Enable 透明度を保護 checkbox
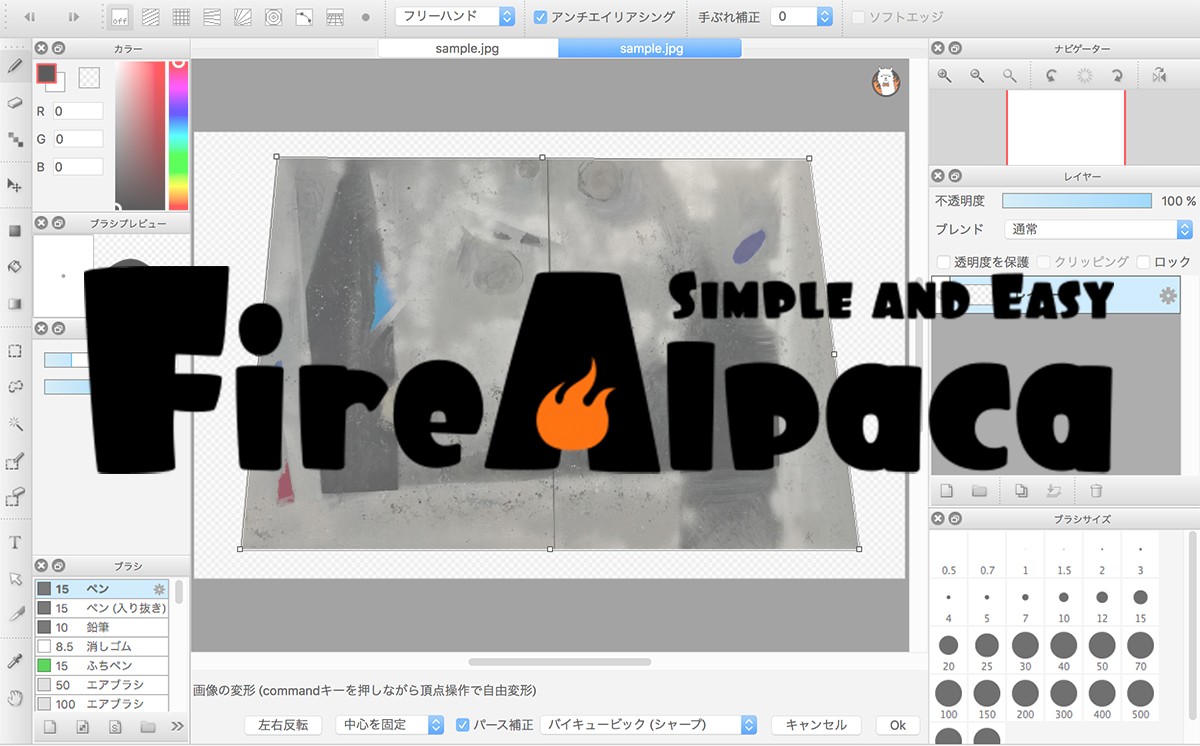Viewport: 1200px width, 746px height. 942,262
